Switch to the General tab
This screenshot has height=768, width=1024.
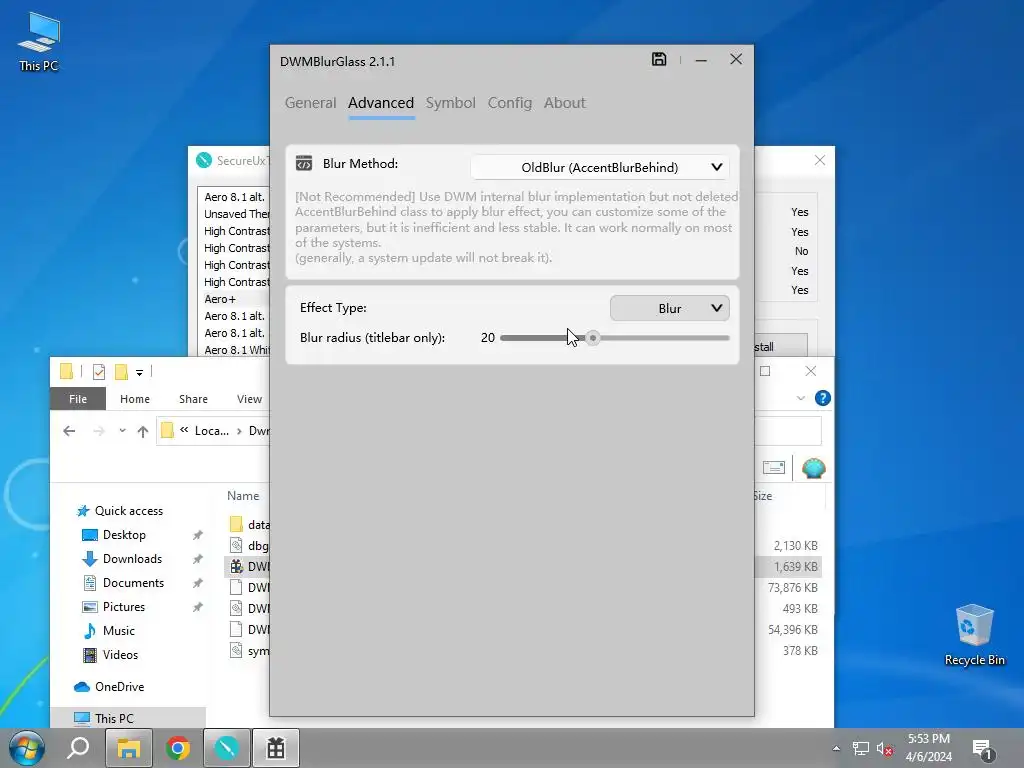click(310, 103)
